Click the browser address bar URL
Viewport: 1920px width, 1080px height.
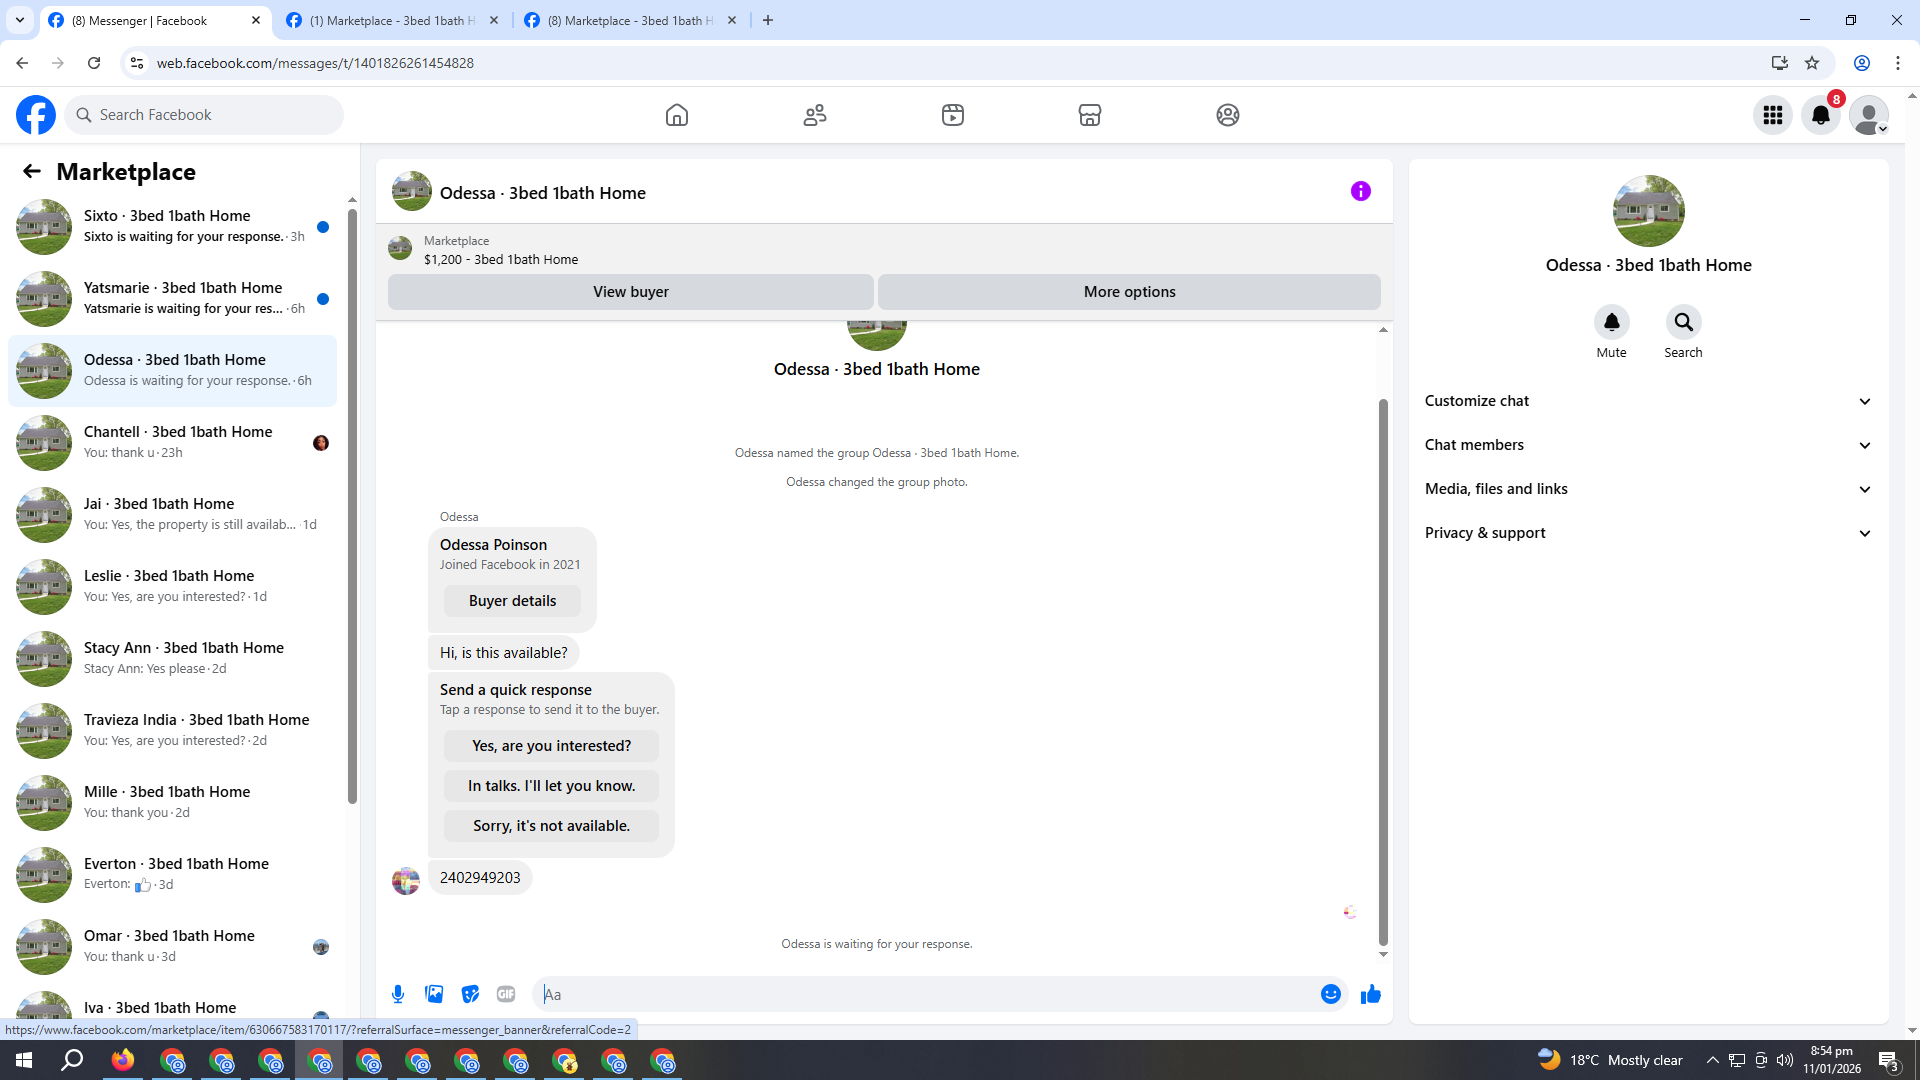(x=315, y=63)
